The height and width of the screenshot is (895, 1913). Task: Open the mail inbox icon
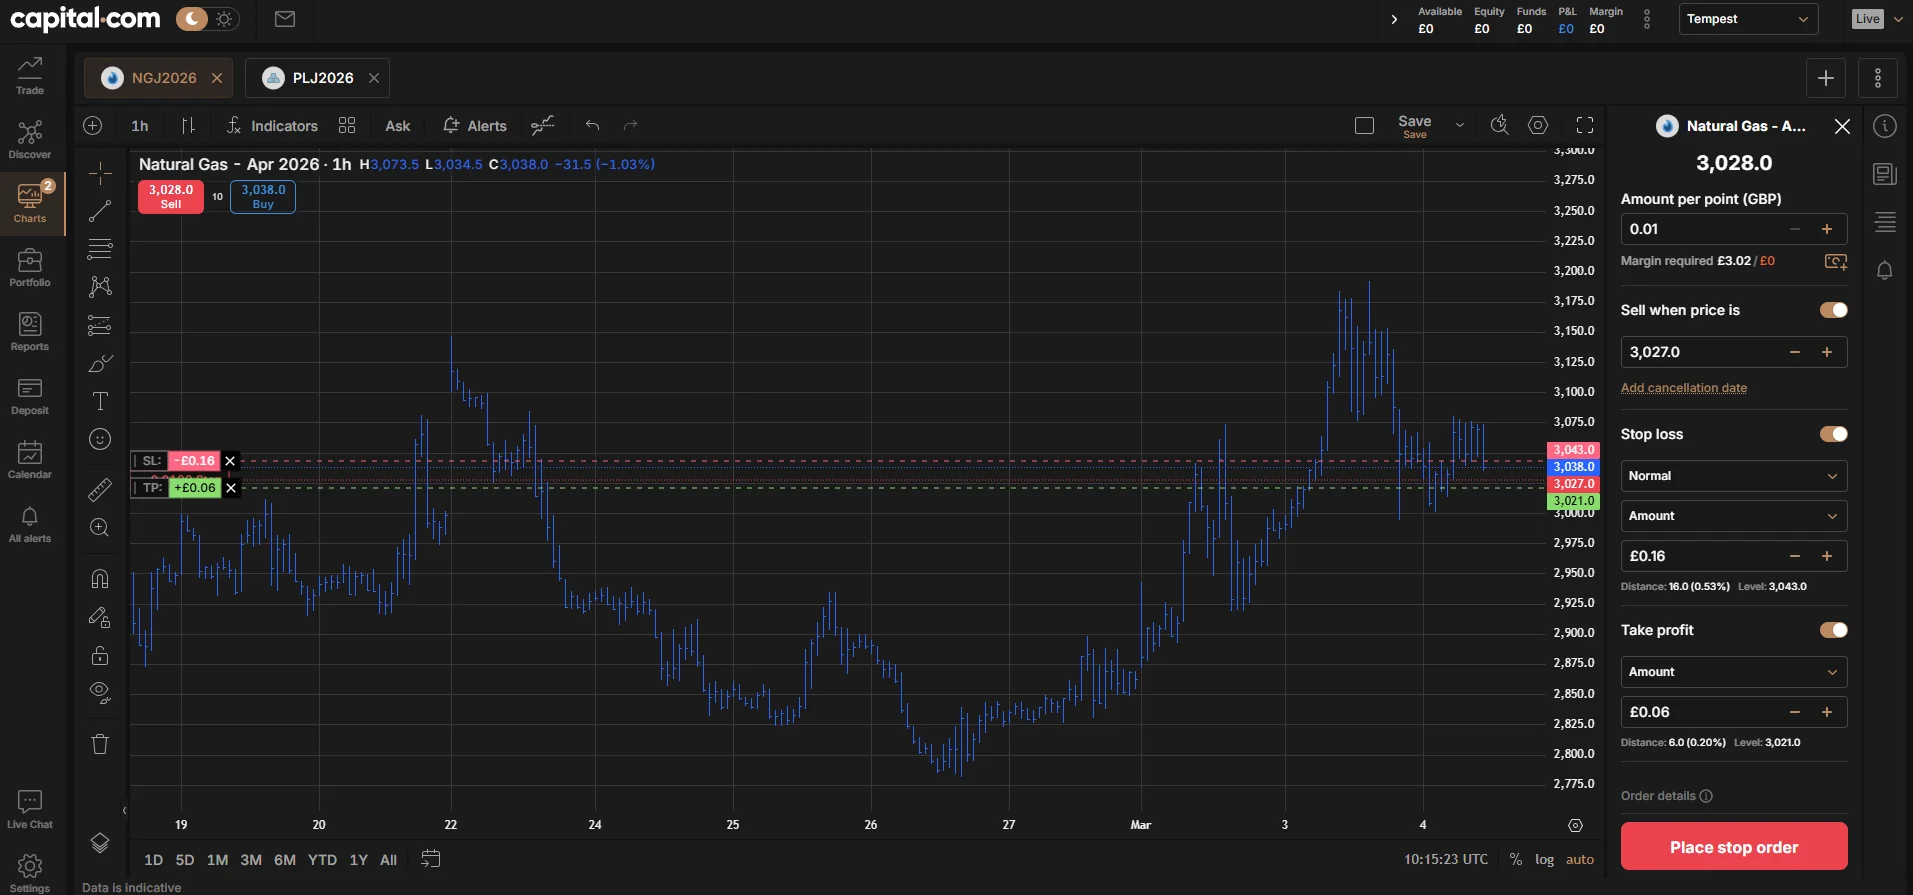285,19
